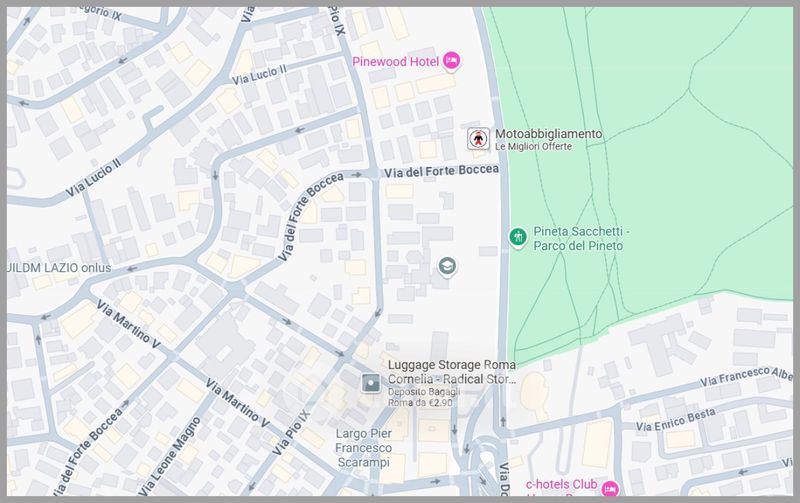This screenshot has width=800, height=503.
Task: Select the gray graduation cap school marker
Action: click(446, 266)
